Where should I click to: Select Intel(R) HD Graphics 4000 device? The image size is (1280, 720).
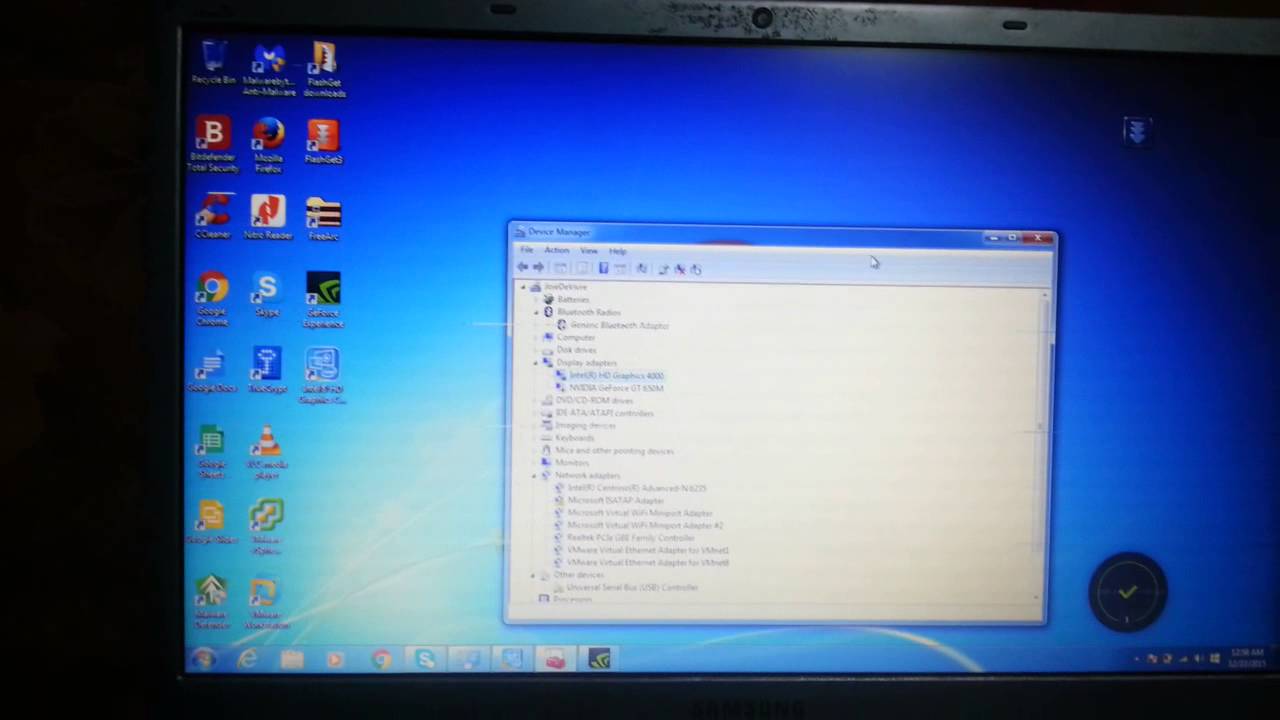pyautogui.click(x=616, y=375)
